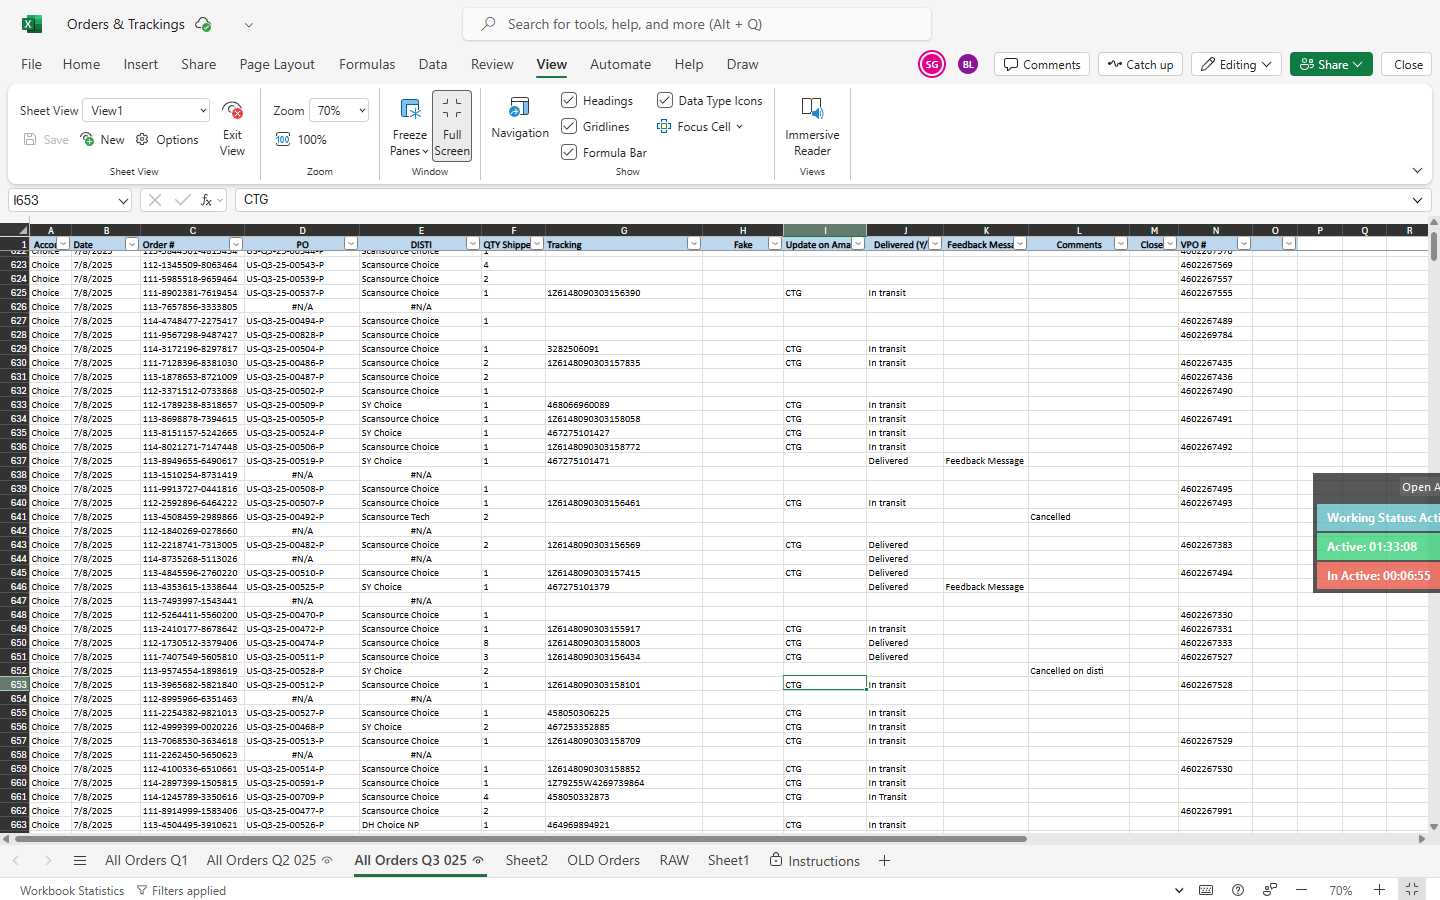Click the Exit View icon
The image size is (1440, 900).
[232, 110]
